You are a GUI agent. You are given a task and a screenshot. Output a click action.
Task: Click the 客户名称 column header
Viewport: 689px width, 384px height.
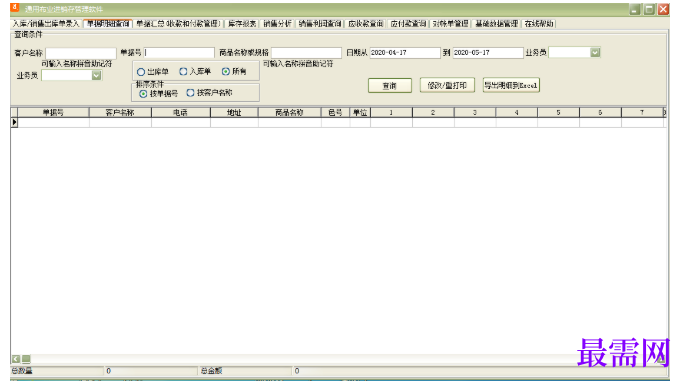click(x=120, y=112)
